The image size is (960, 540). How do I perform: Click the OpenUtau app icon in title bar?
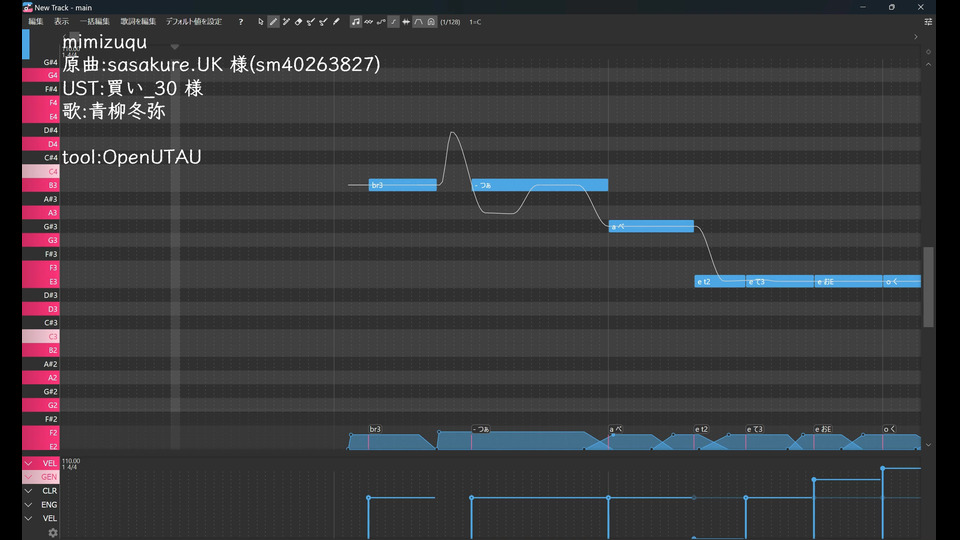coord(28,7)
